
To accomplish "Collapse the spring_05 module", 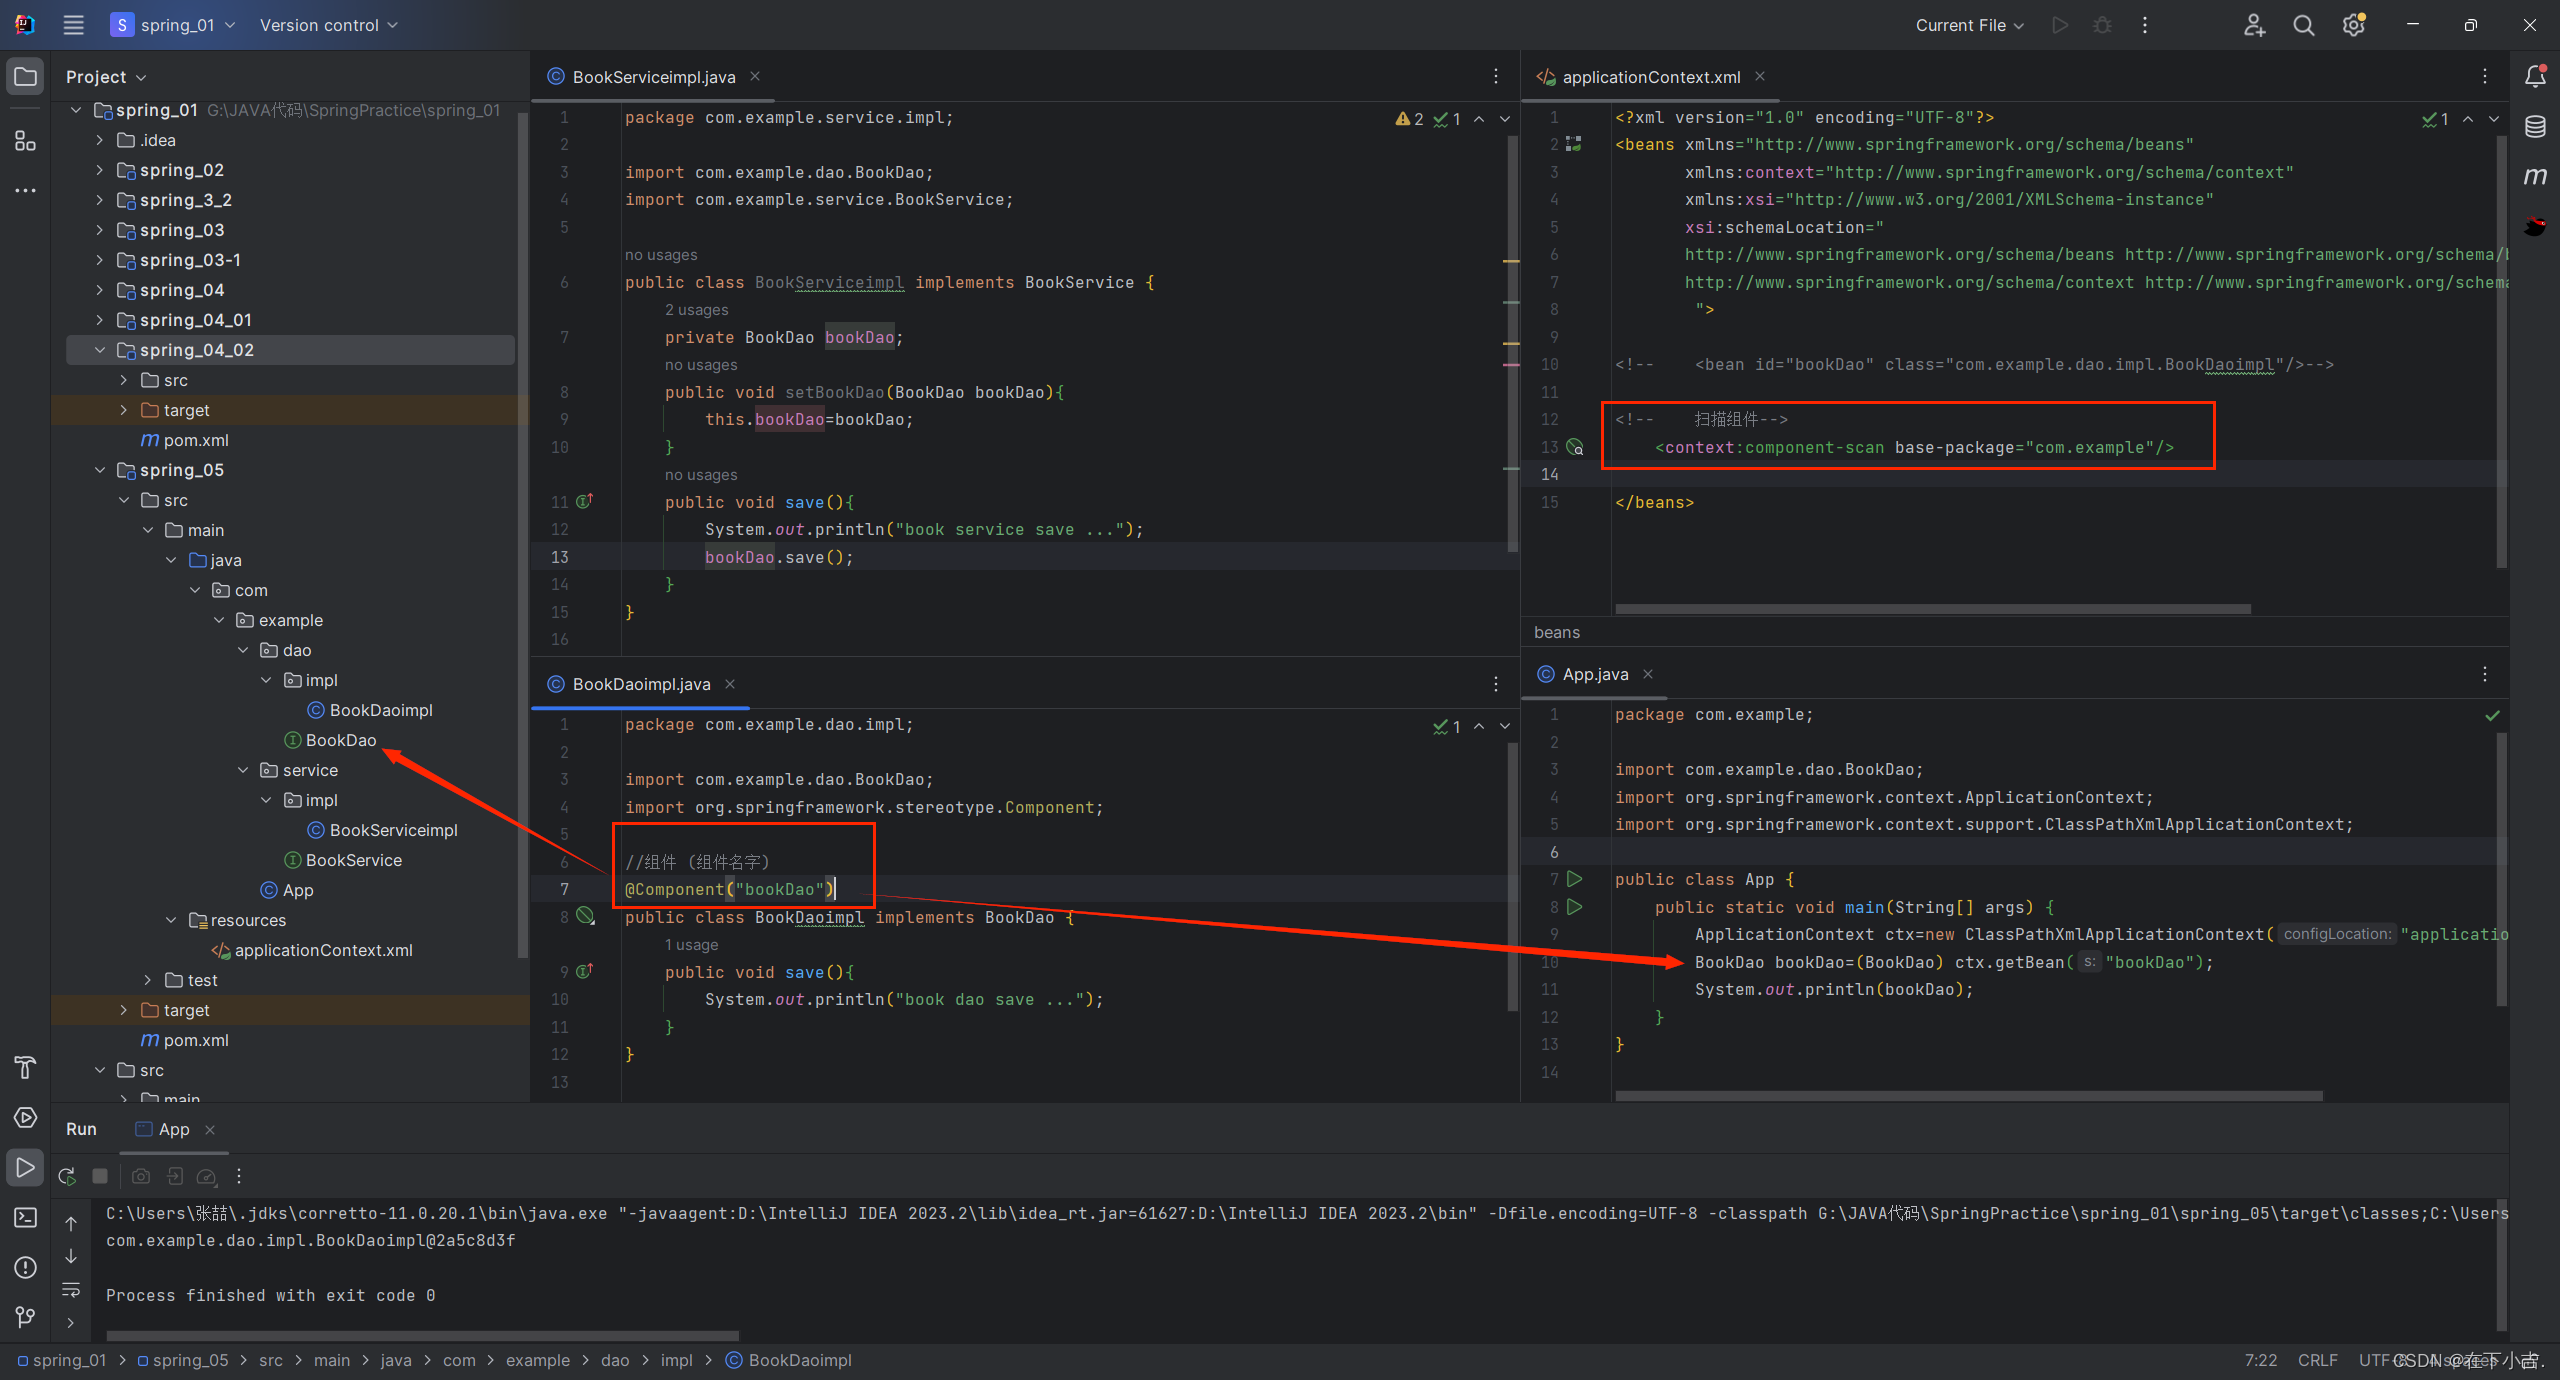I will click(x=100, y=470).
